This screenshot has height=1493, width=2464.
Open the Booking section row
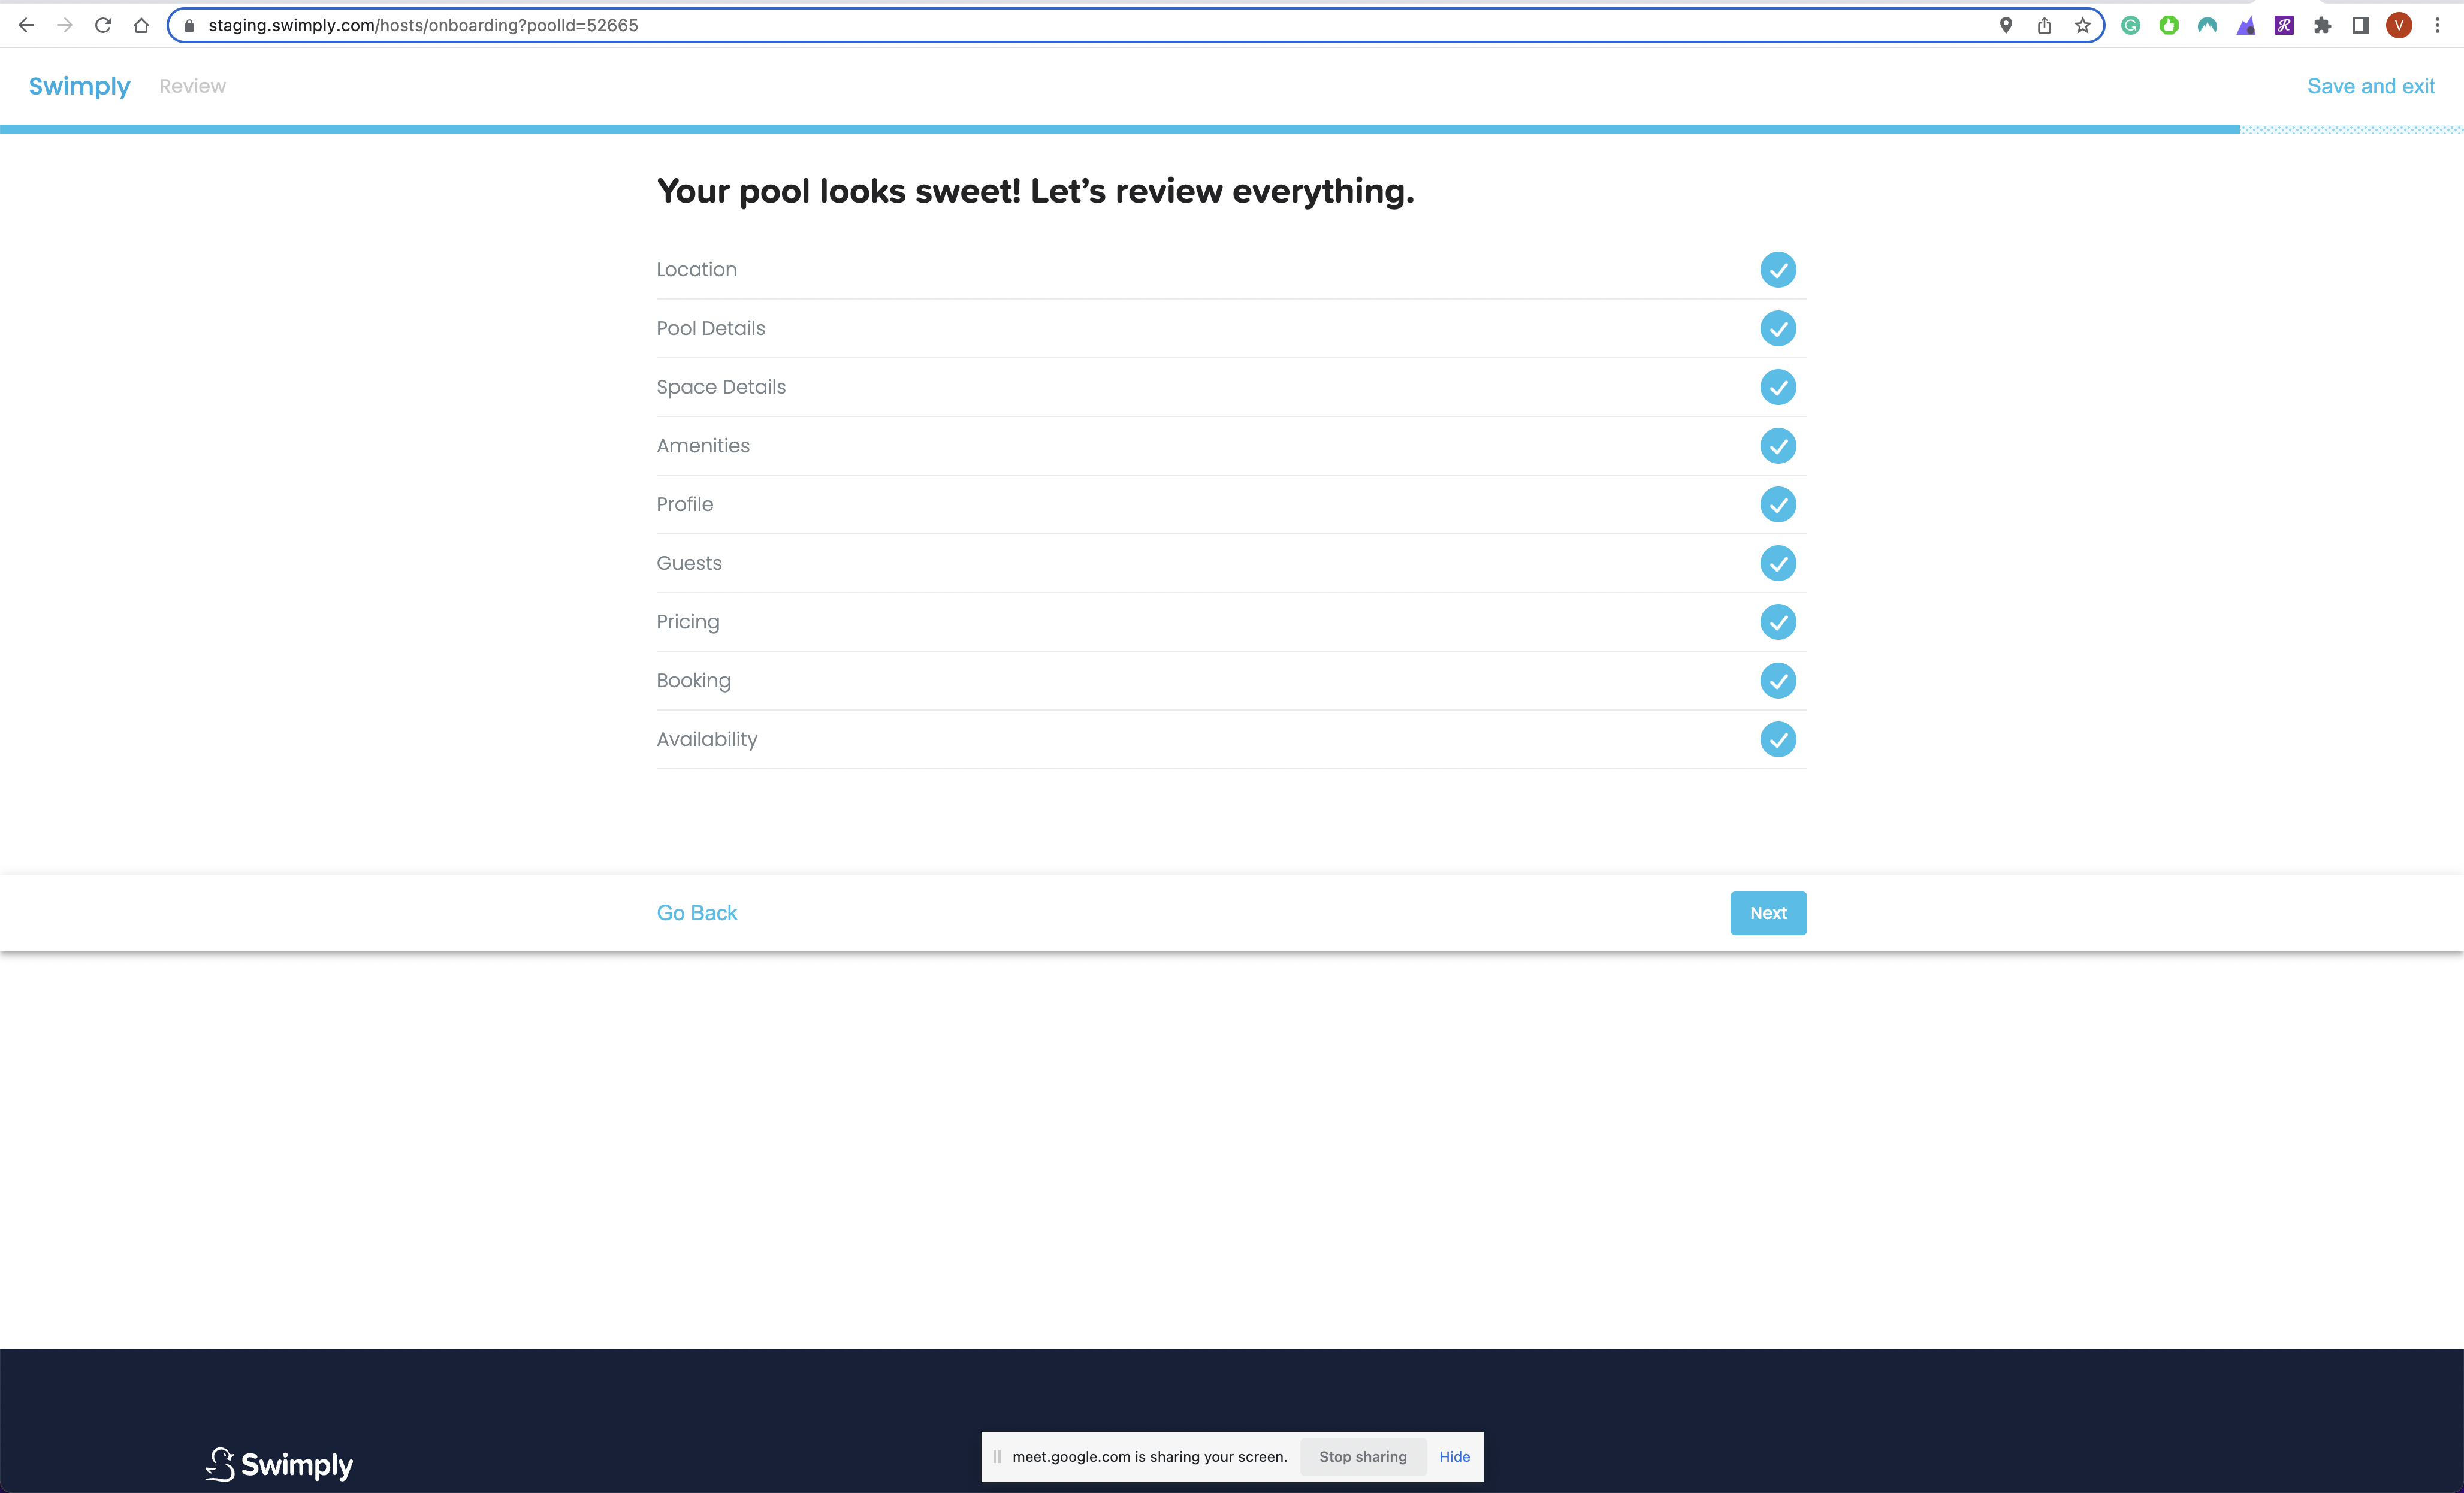693,681
